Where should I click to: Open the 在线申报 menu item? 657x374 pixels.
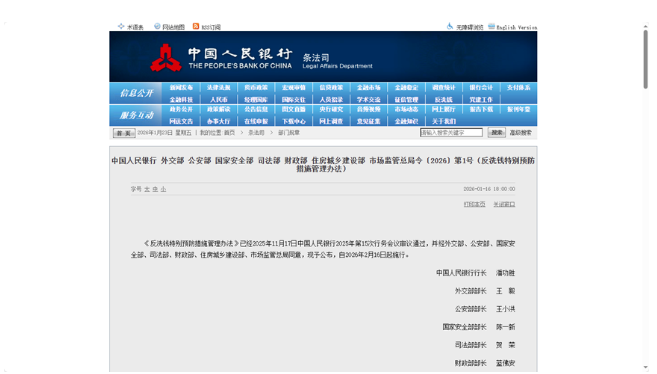pos(256,121)
